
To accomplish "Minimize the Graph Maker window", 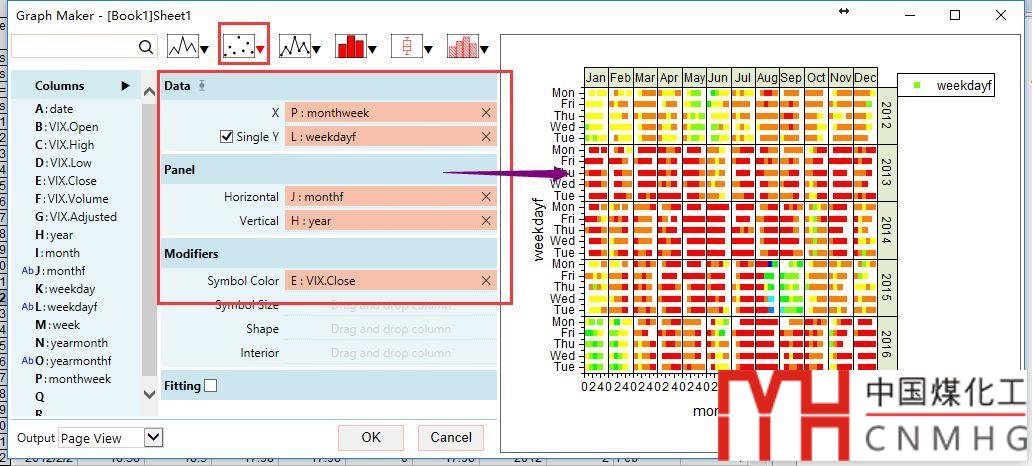I will [910, 14].
